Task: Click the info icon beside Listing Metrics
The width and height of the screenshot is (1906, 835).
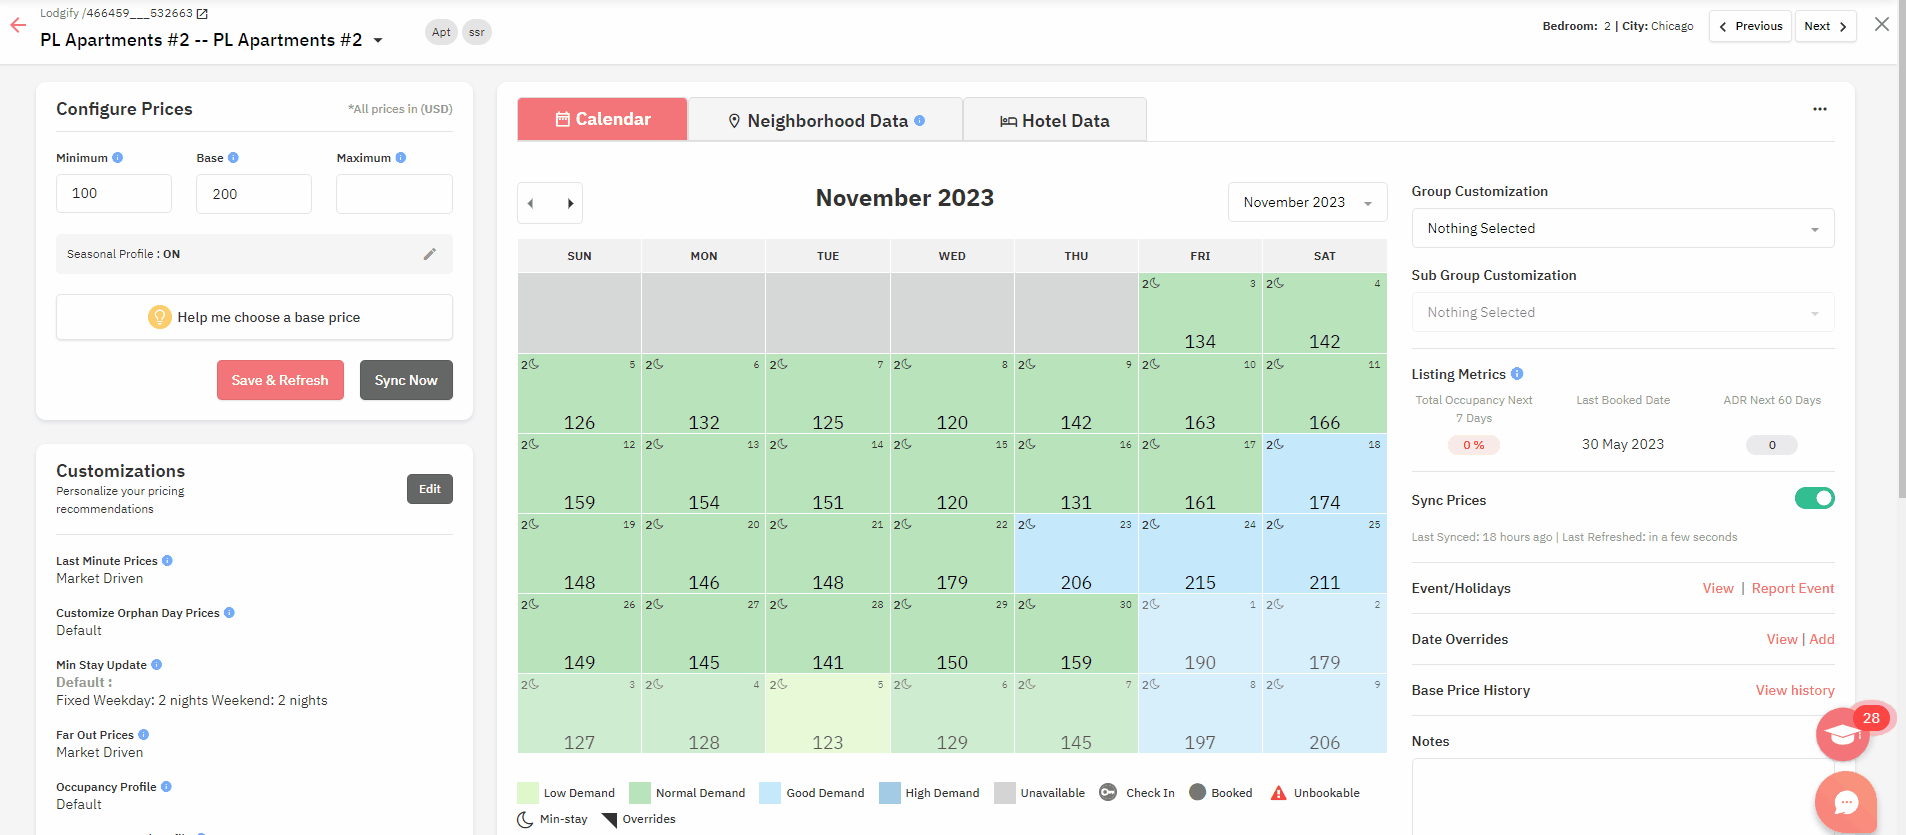Action: pyautogui.click(x=1517, y=374)
